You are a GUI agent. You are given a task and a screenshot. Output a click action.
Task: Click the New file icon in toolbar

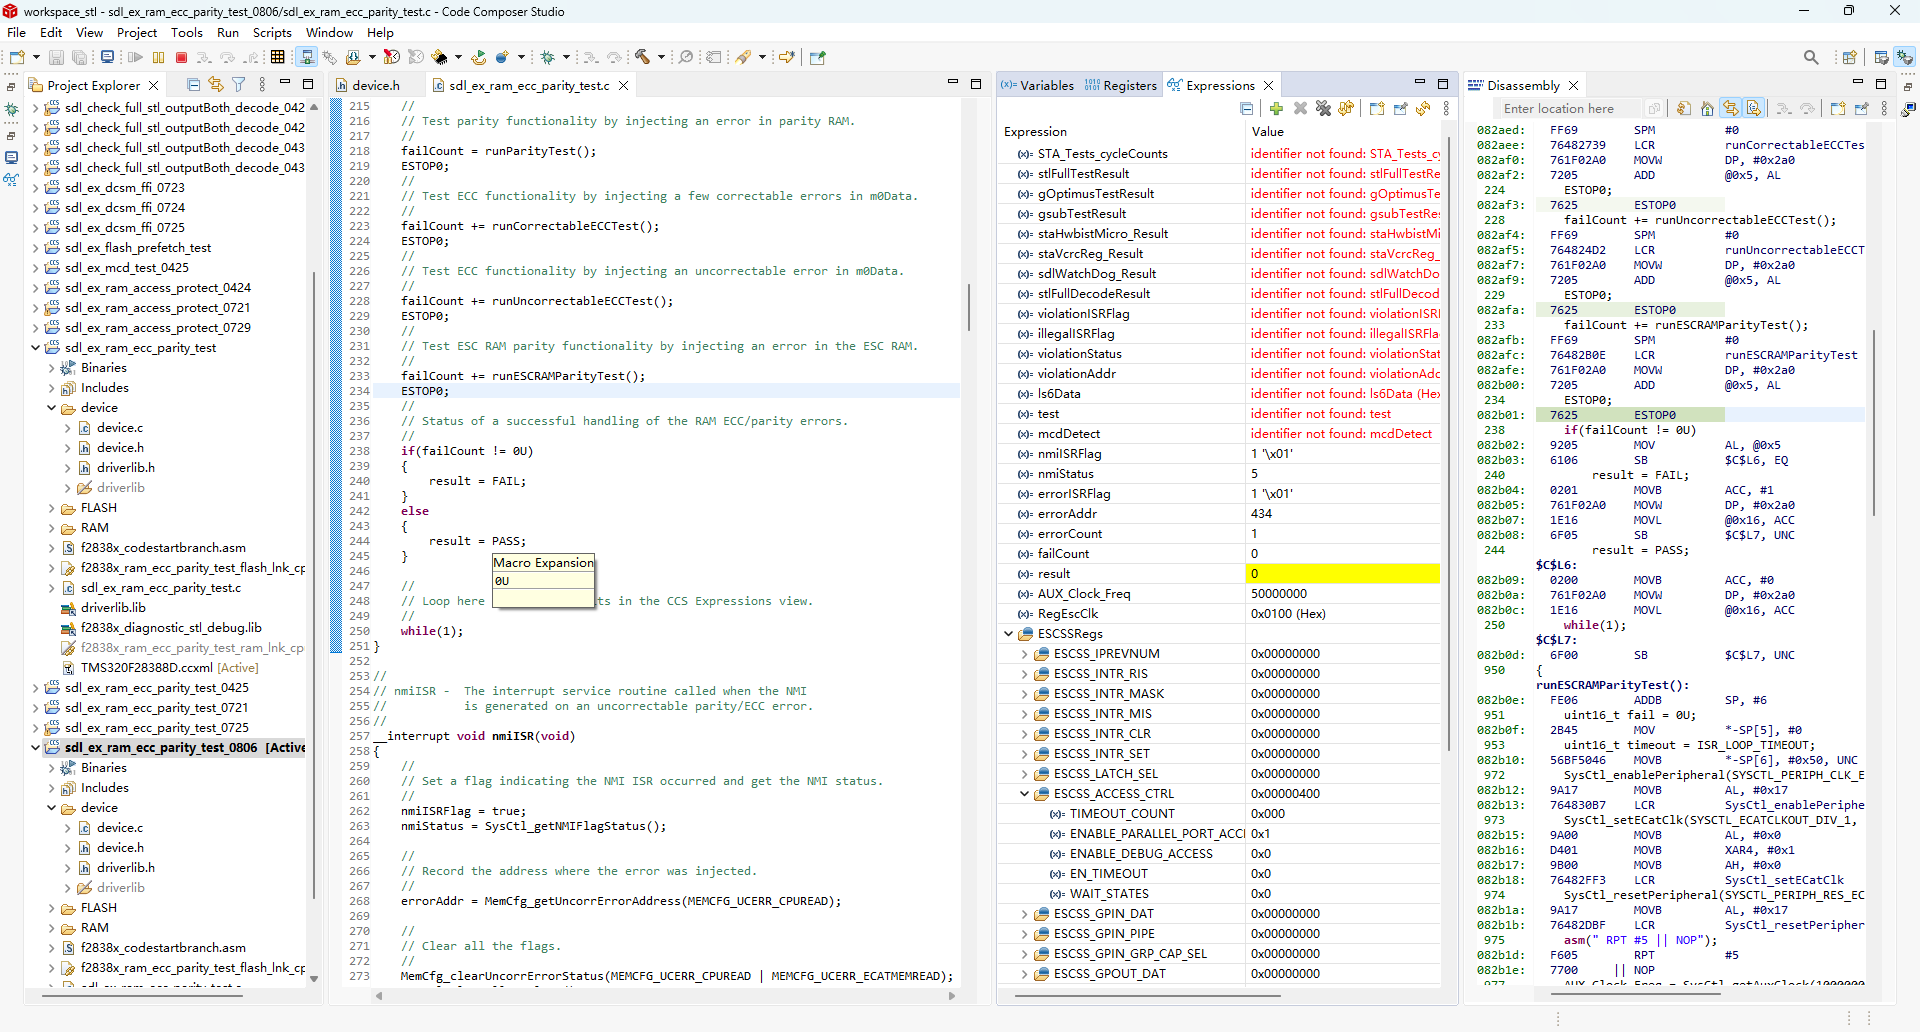[x=17, y=57]
